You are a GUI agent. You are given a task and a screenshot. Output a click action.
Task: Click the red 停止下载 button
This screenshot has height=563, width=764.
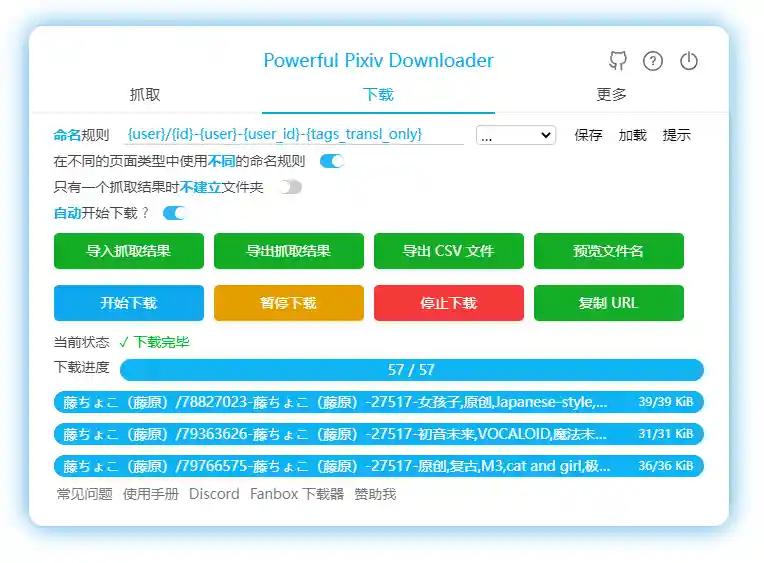coord(449,303)
